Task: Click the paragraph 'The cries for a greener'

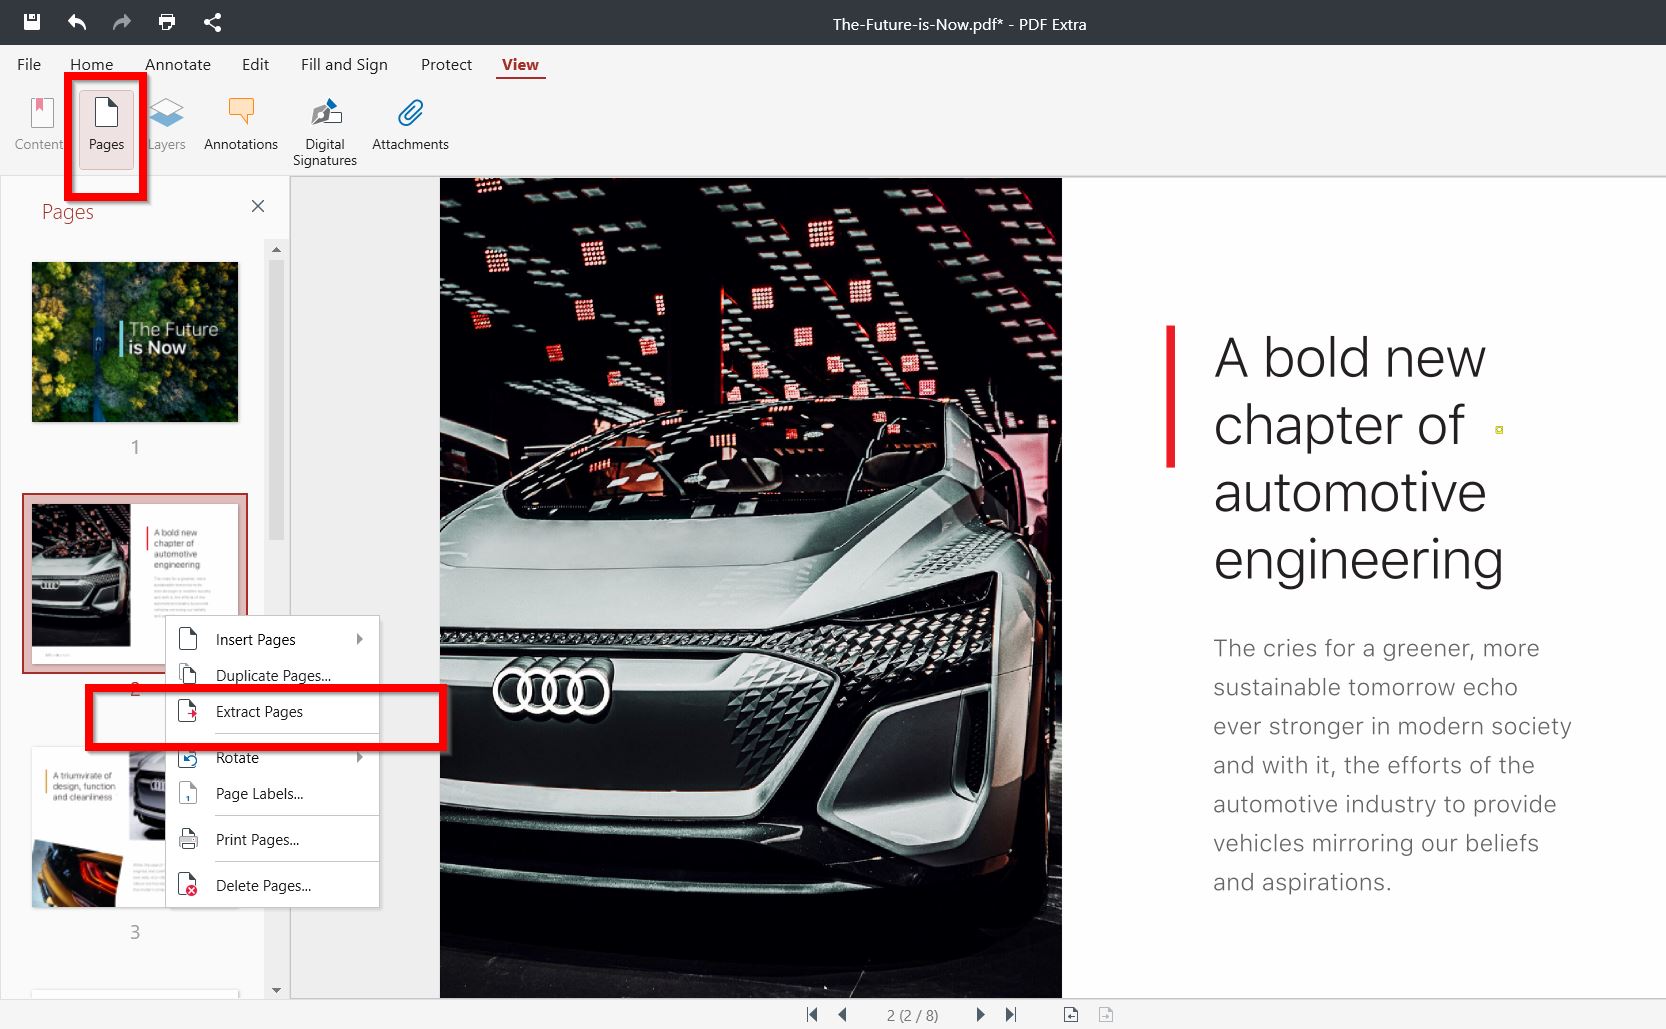Action: (x=1392, y=765)
